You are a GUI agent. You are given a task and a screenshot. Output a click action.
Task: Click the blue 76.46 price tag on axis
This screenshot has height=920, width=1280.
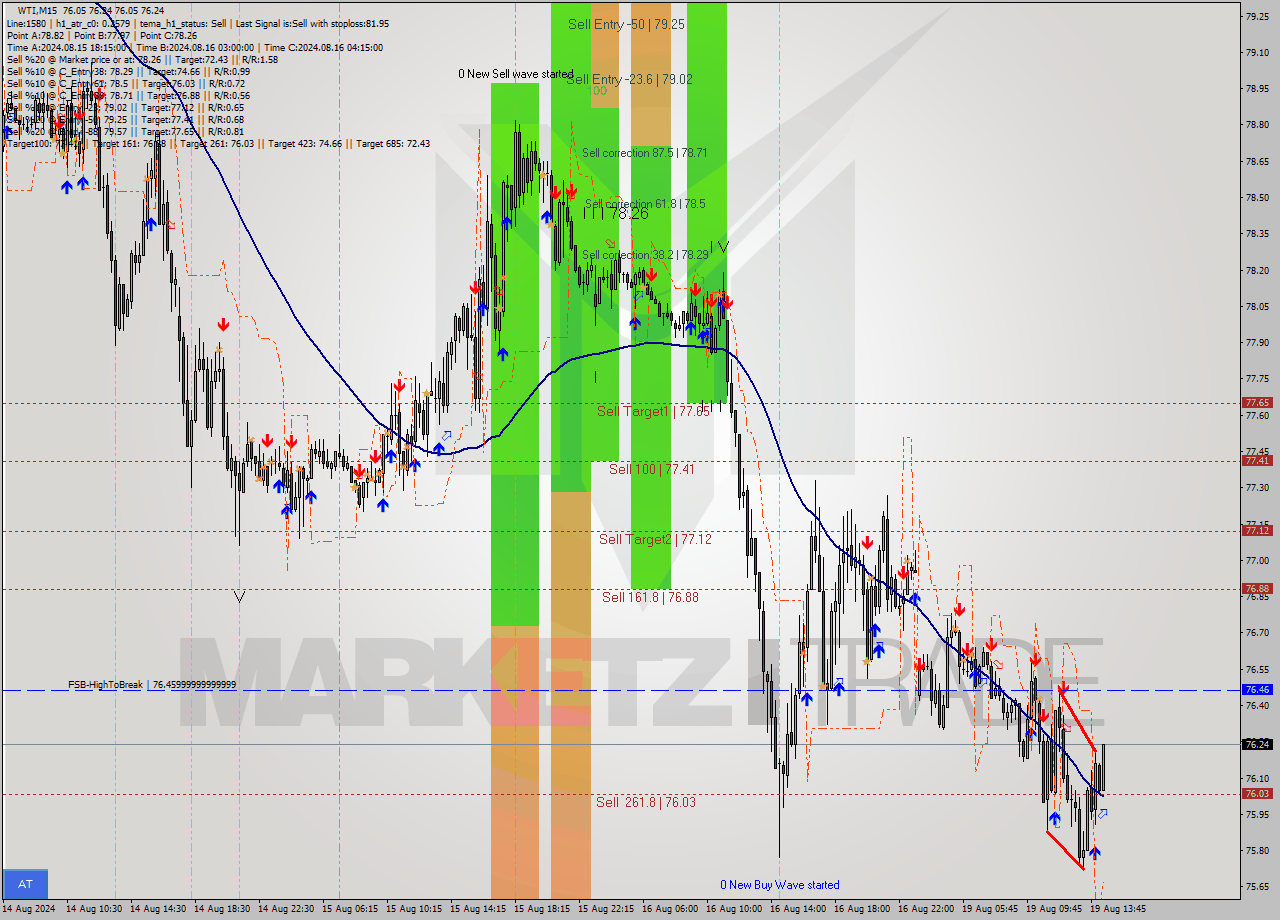click(x=1257, y=690)
